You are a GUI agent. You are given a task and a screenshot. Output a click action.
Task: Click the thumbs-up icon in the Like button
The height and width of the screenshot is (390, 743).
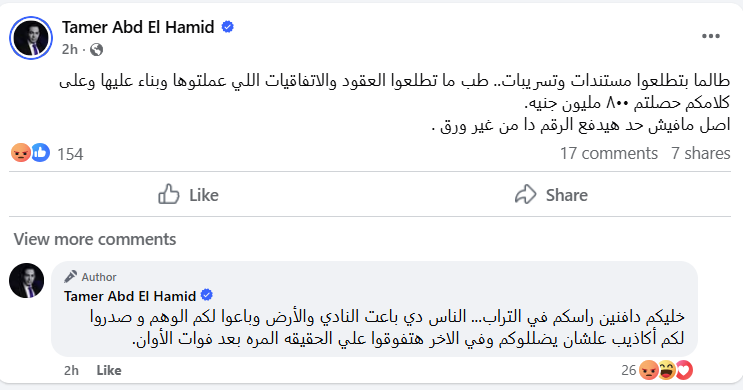169,194
